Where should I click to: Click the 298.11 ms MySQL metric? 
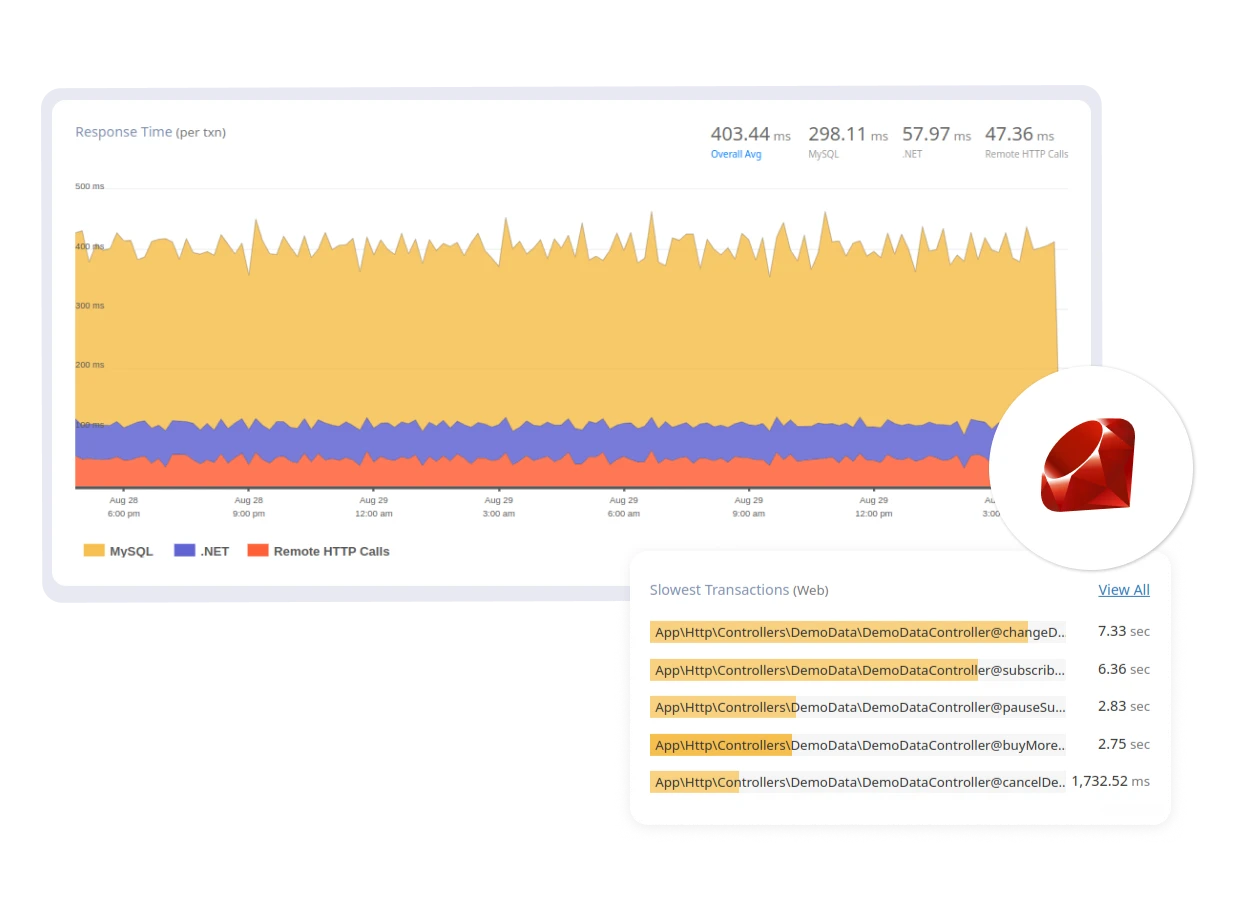(x=847, y=134)
